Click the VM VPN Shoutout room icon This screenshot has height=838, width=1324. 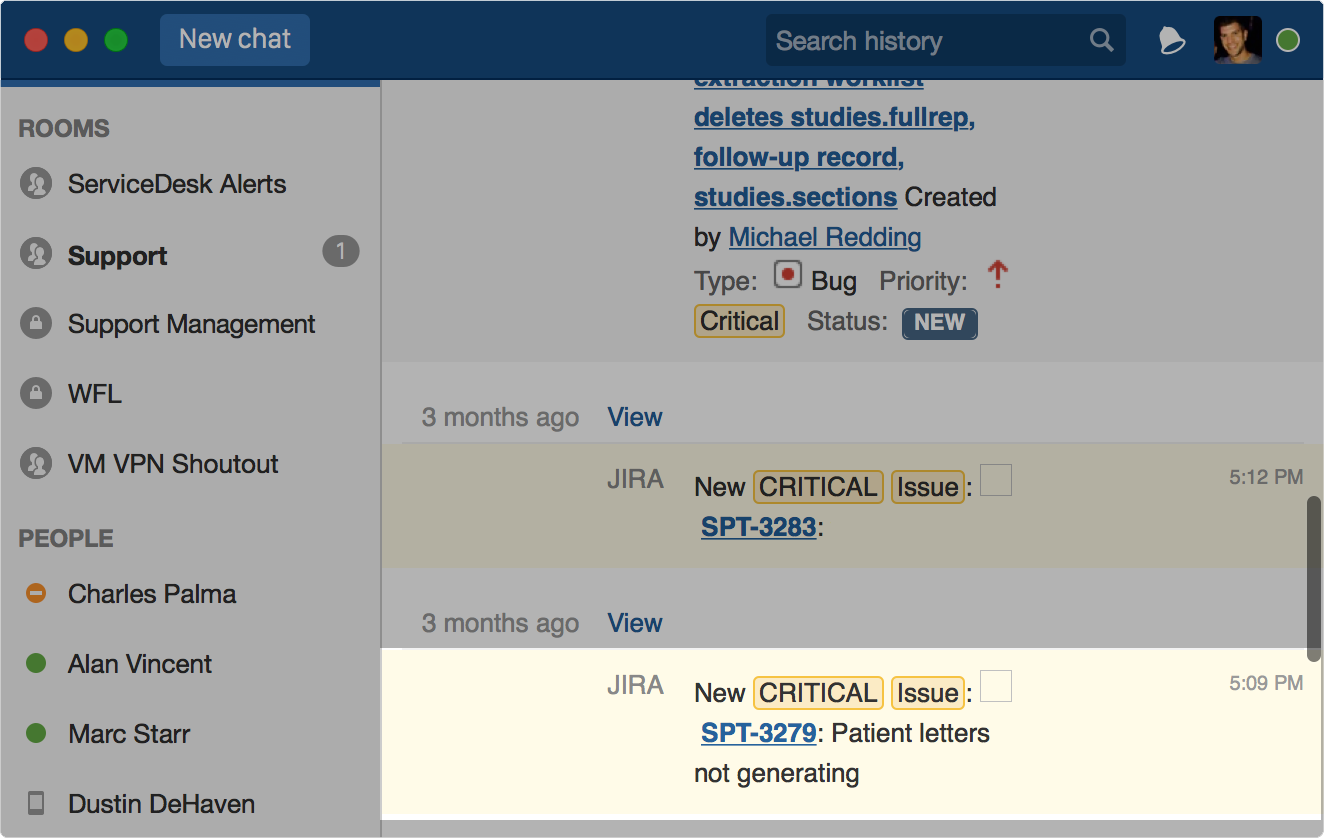(36, 464)
